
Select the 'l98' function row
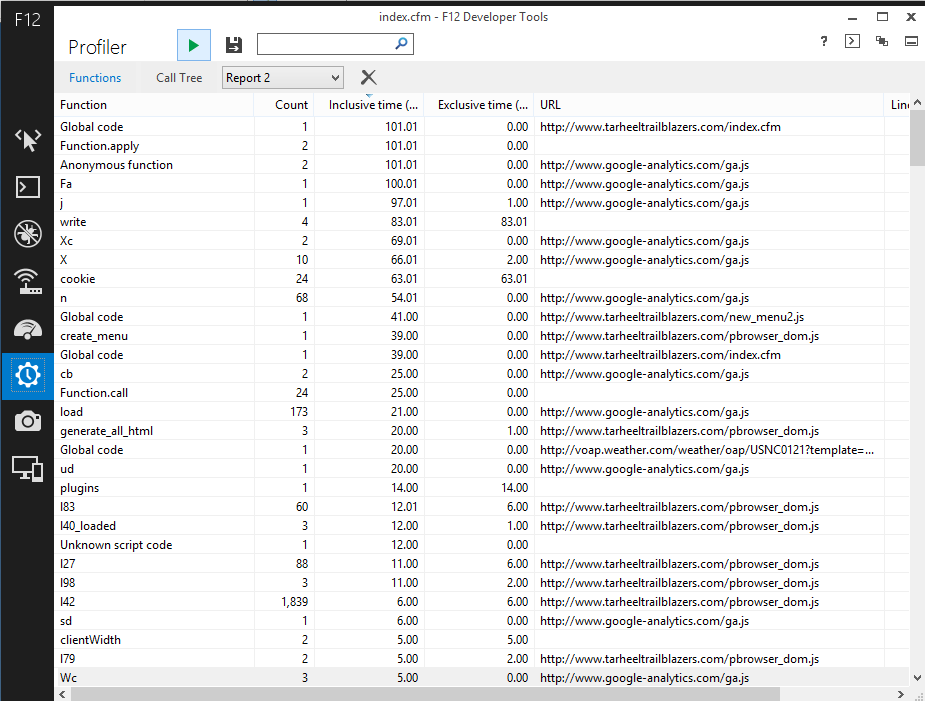483,582
